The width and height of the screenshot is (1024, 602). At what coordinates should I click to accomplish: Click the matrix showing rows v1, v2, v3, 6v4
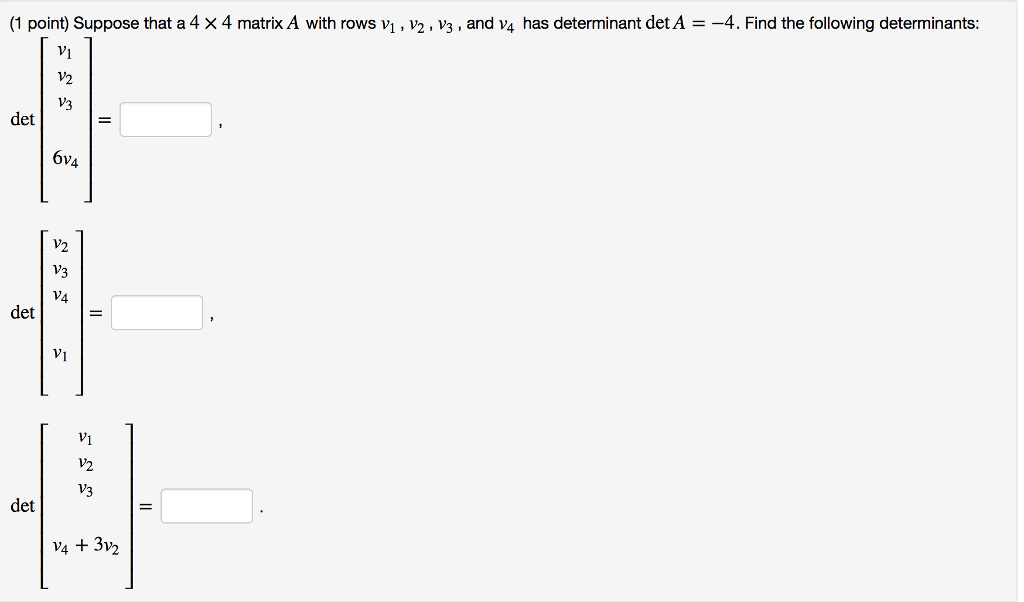[65, 119]
